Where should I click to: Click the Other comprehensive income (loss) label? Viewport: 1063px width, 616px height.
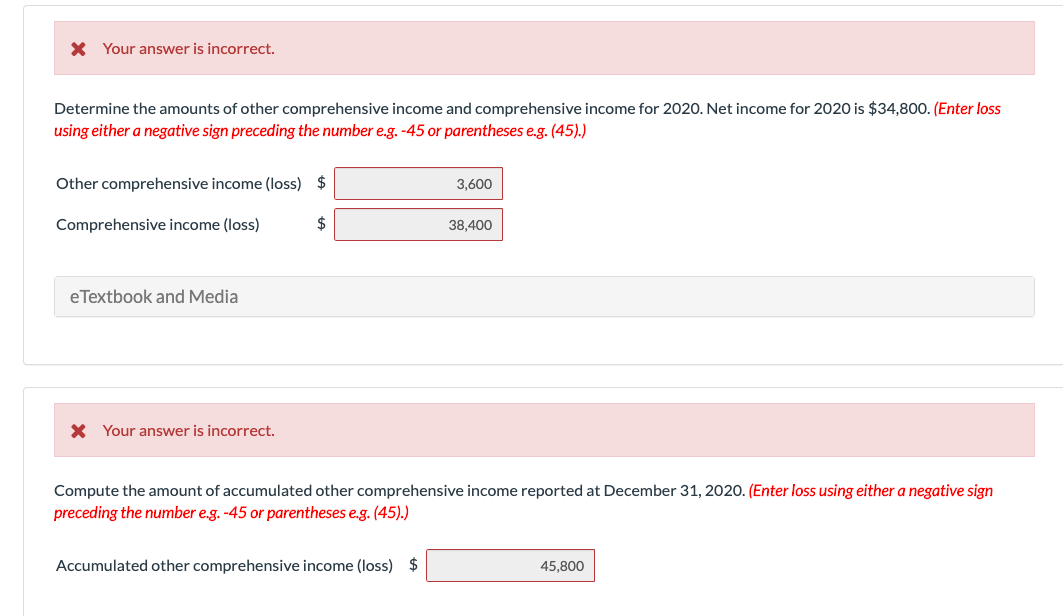tap(178, 183)
